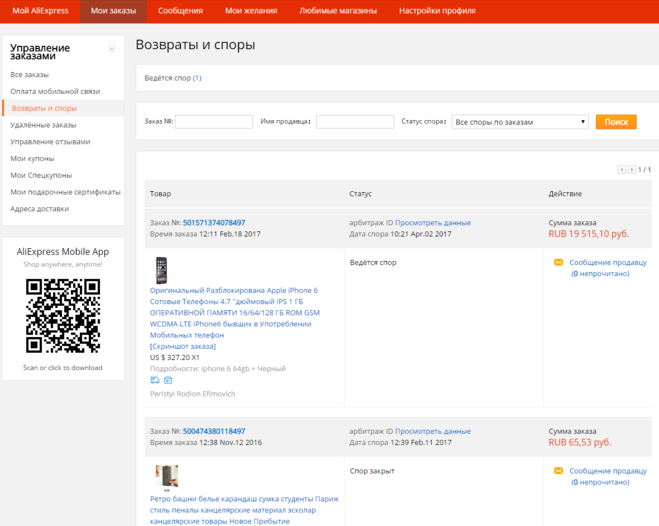Open Мои купоны in sidebar
Screen dimensions: 659x526
pyautogui.click(x=32, y=159)
